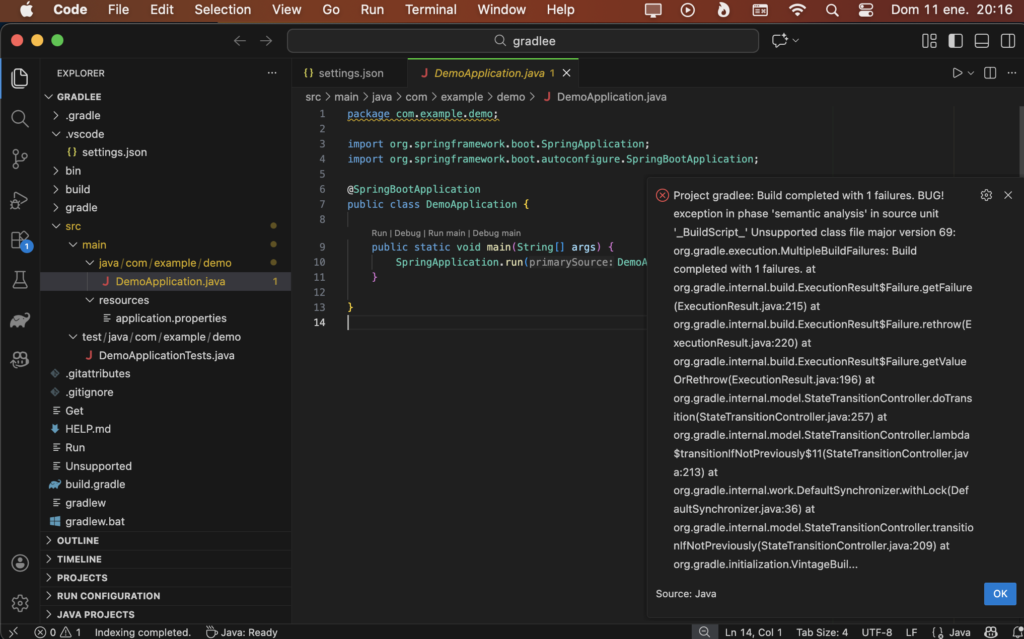Open Extensions view with update badge
Screen dimensions: 1024x639
pyautogui.click(x=20, y=241)
